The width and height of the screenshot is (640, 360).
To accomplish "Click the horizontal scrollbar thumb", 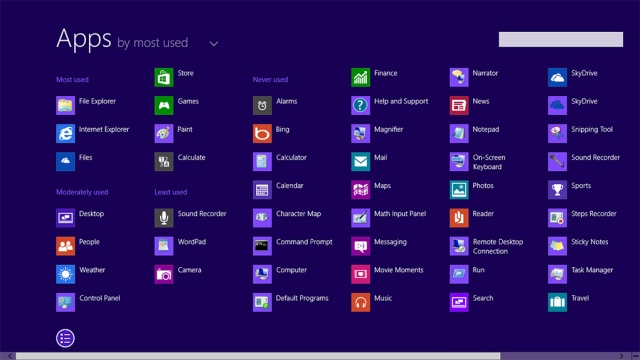I will 258,356.
